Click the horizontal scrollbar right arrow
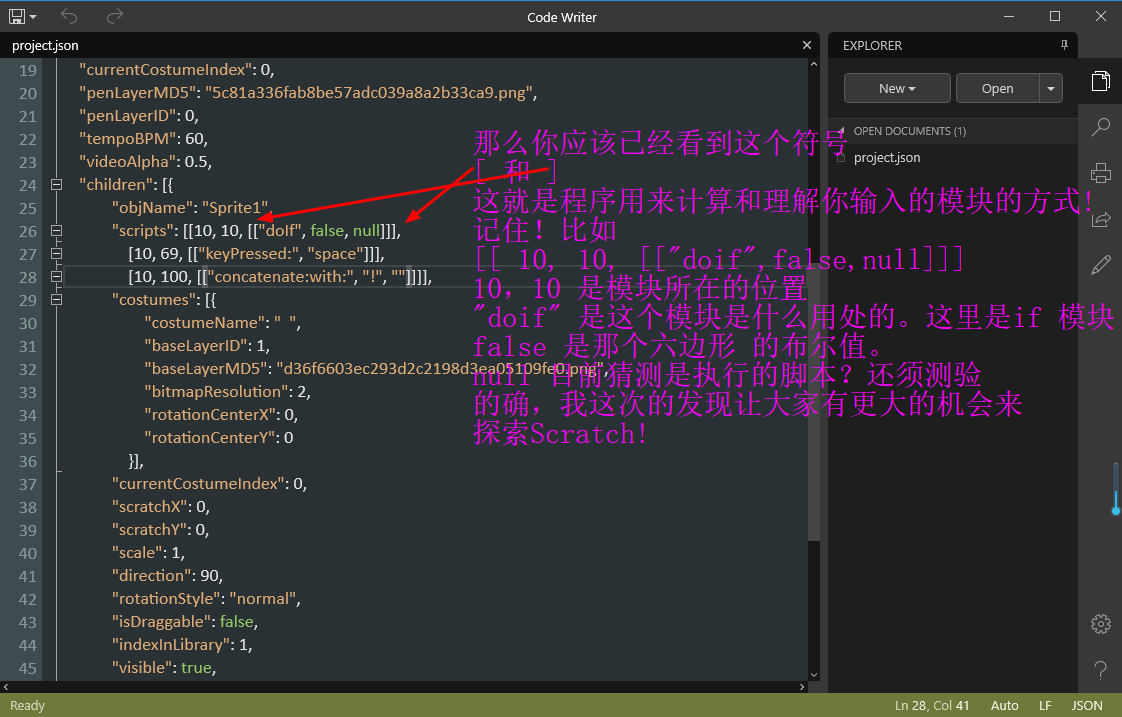The height and width of the screenshot is (717, 1122). coord(802,687)
